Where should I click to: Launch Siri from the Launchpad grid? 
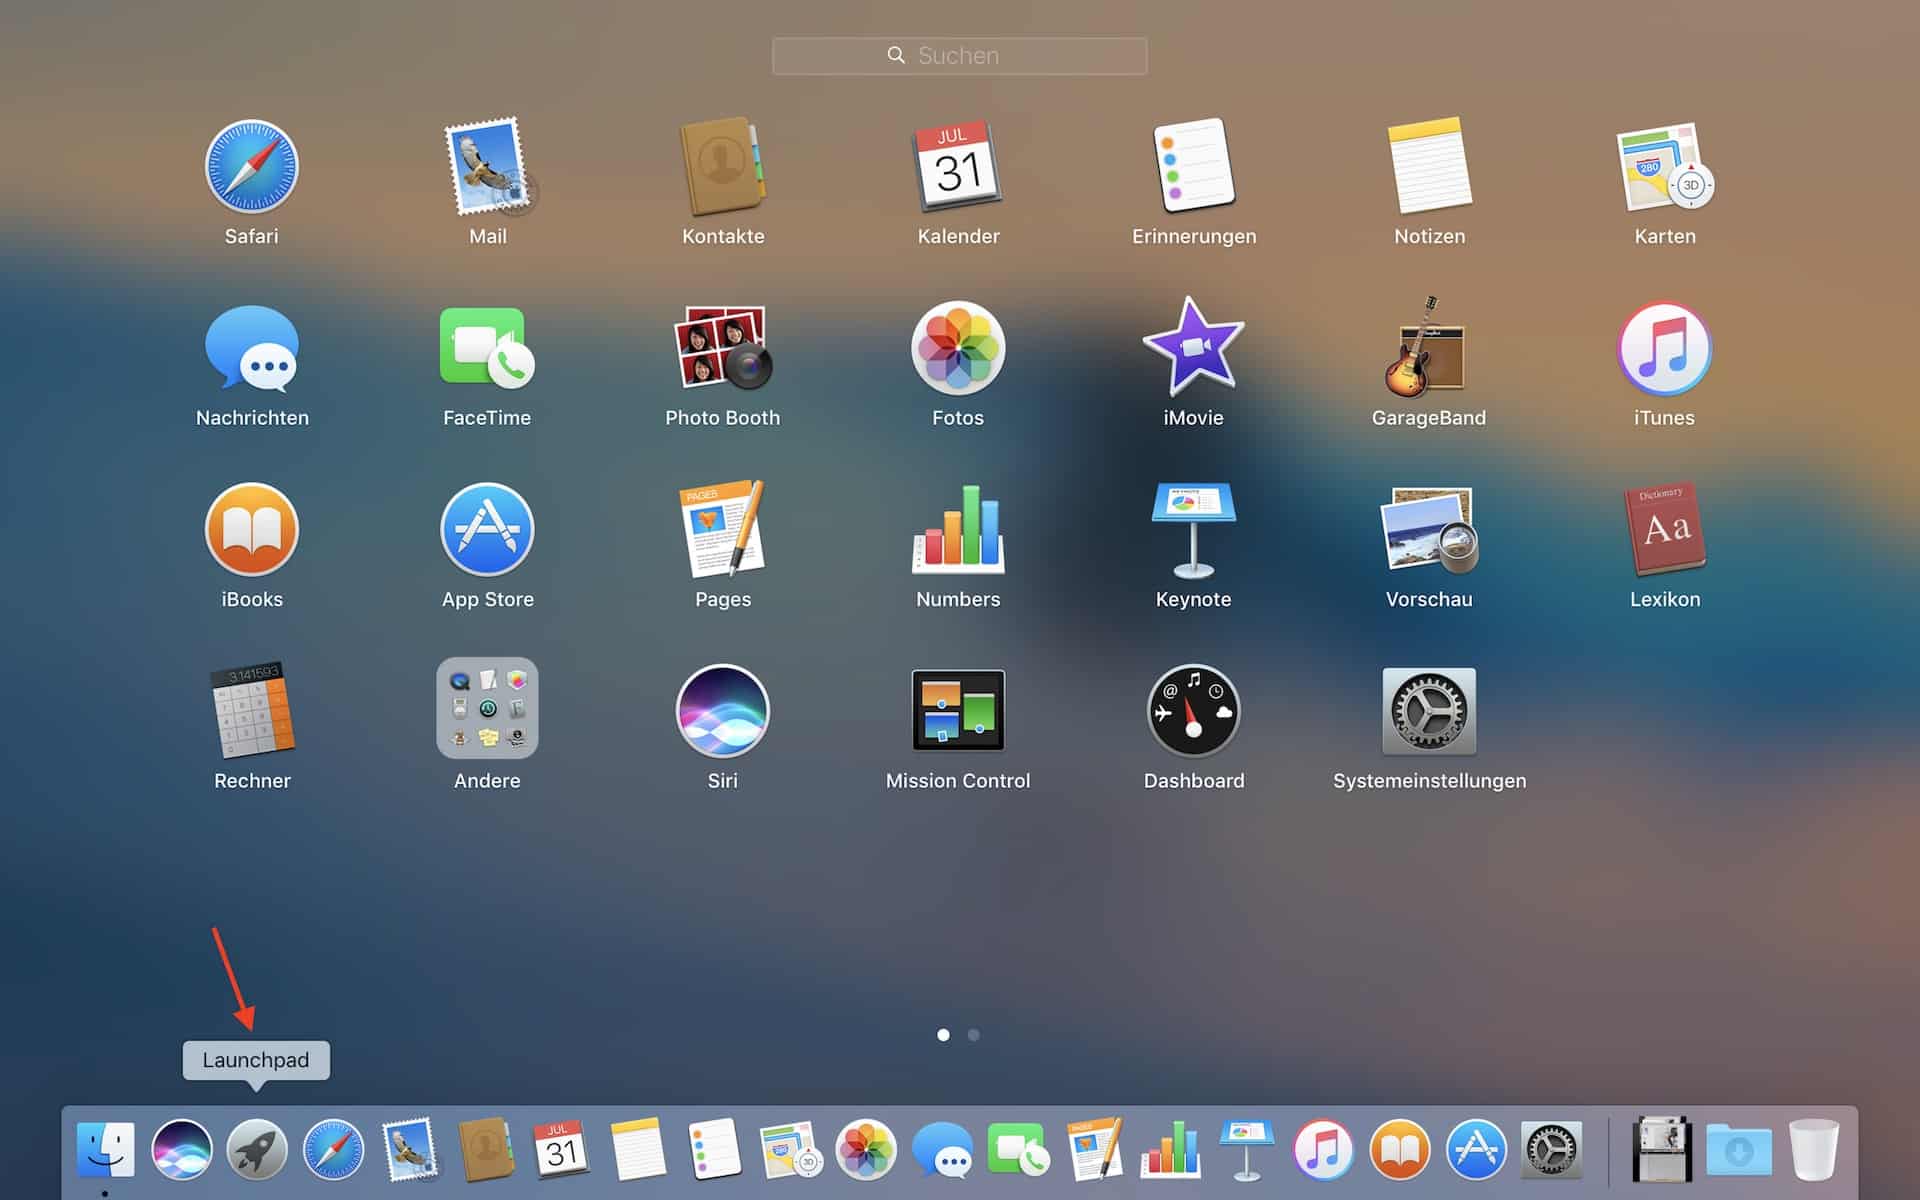[x=723, y=711]
